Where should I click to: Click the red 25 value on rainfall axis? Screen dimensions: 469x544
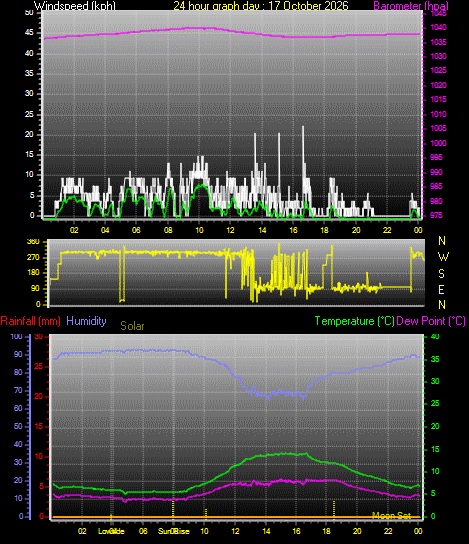pos(39,366)
